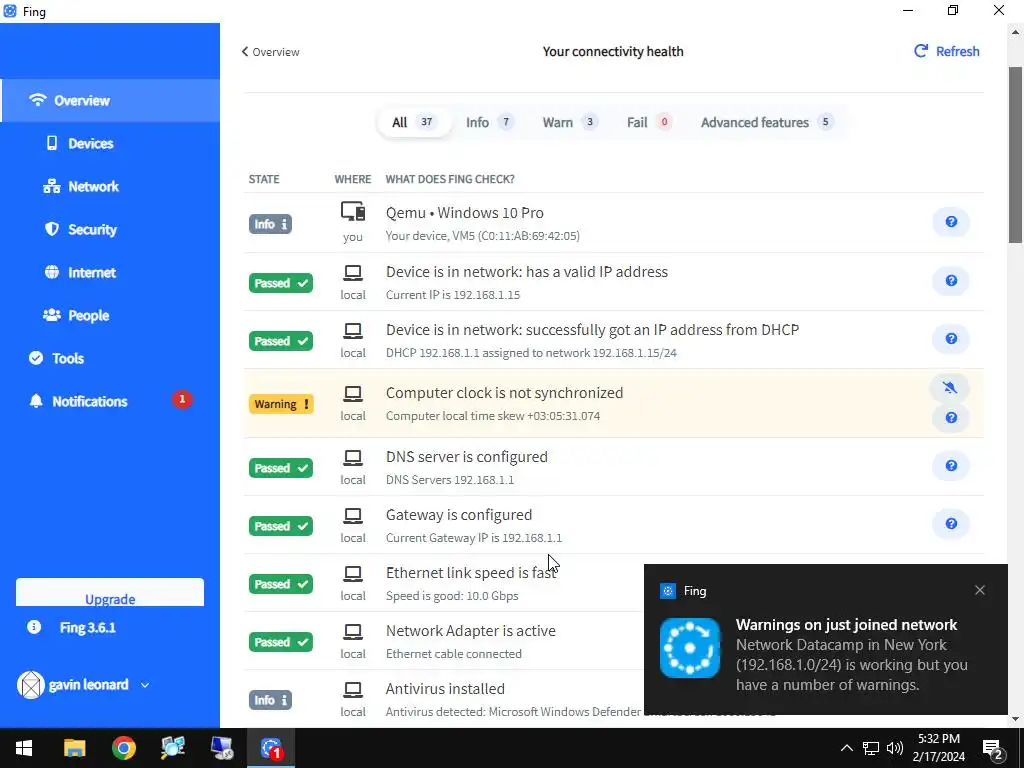
Task: Click the local laptop icon on DNS row
Action: click(x=353, y=458)
